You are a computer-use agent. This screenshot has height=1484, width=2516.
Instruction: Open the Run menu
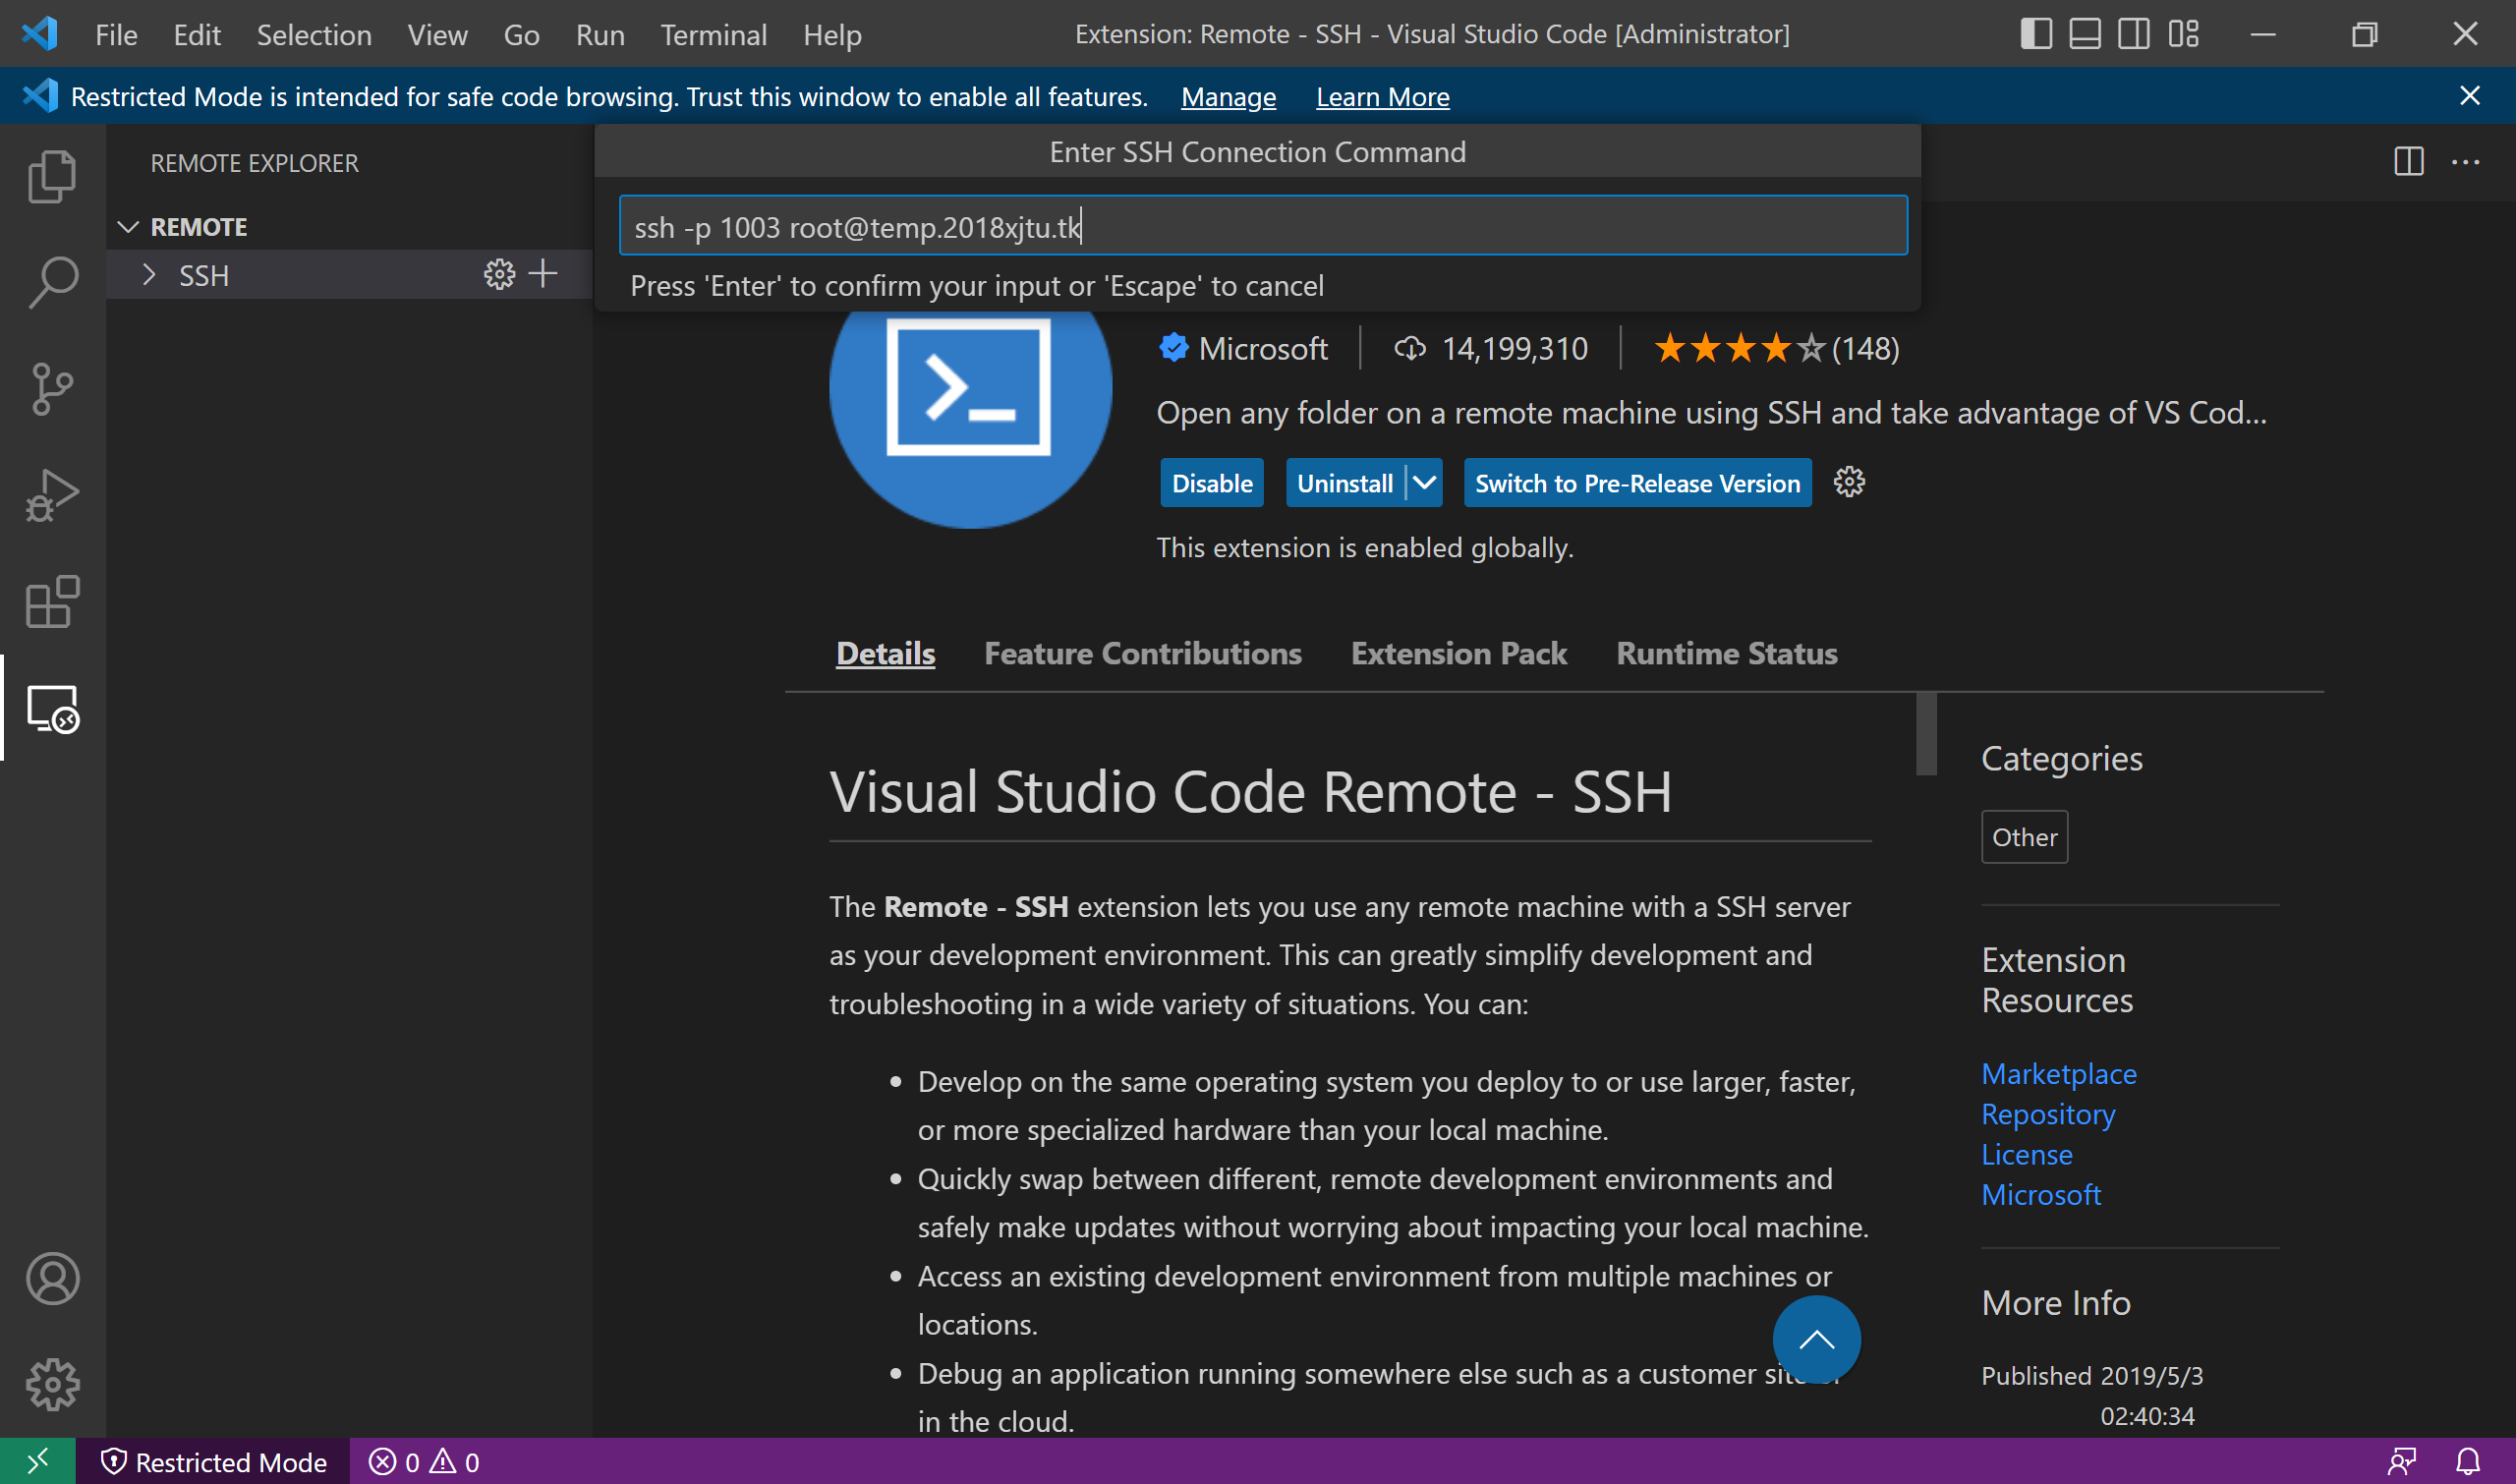(x=600, y=35)
